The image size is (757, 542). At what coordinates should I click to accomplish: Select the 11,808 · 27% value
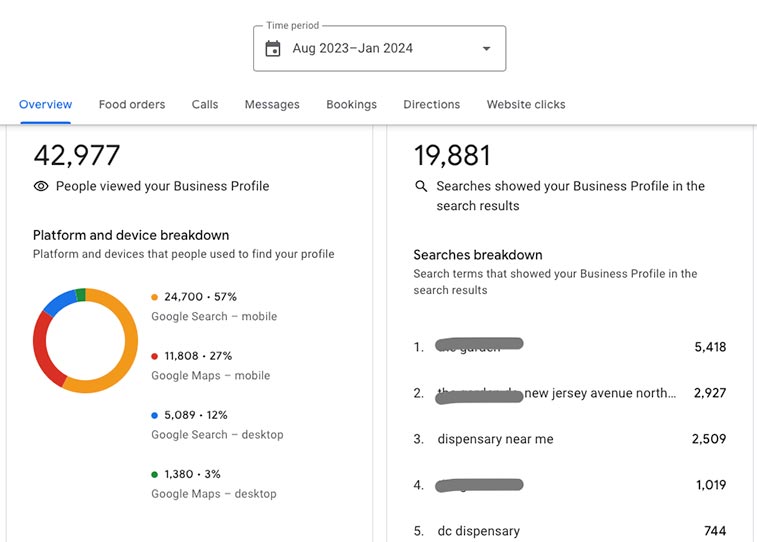(198, 356)
